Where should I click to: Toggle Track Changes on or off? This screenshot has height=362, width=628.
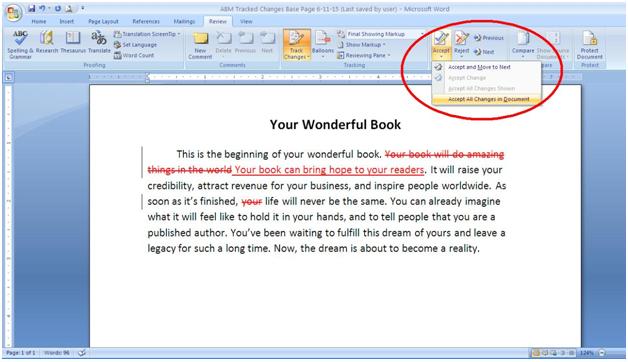[x=296, y=45]
